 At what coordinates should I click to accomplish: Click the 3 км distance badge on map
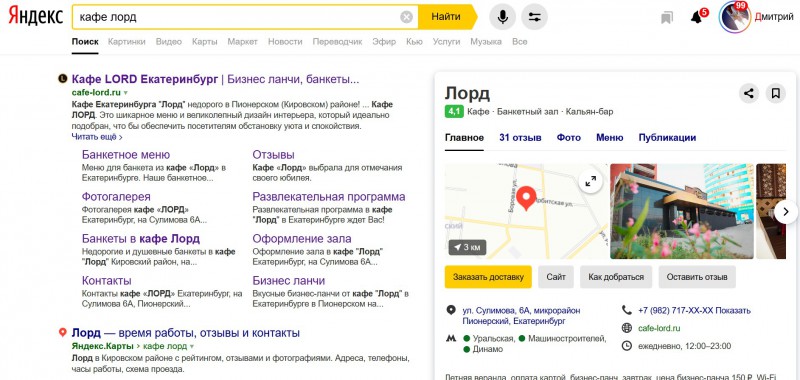tap(467, 247)
